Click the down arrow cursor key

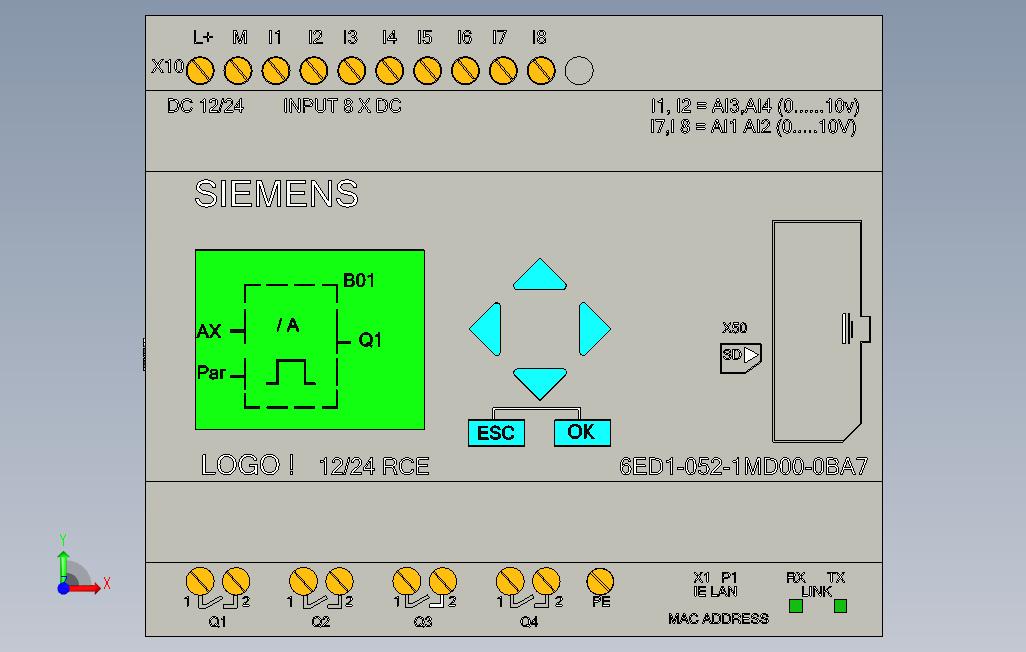click(540, 383)
